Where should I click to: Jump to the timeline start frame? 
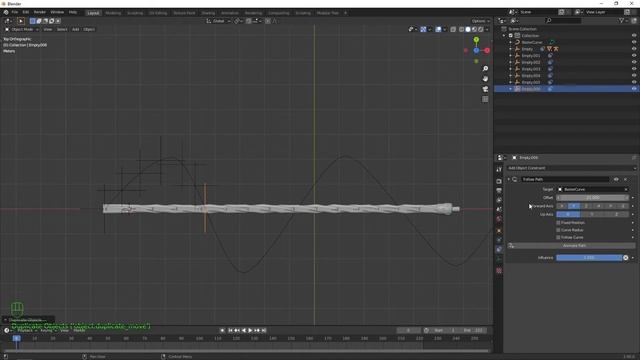coord(230,330)
